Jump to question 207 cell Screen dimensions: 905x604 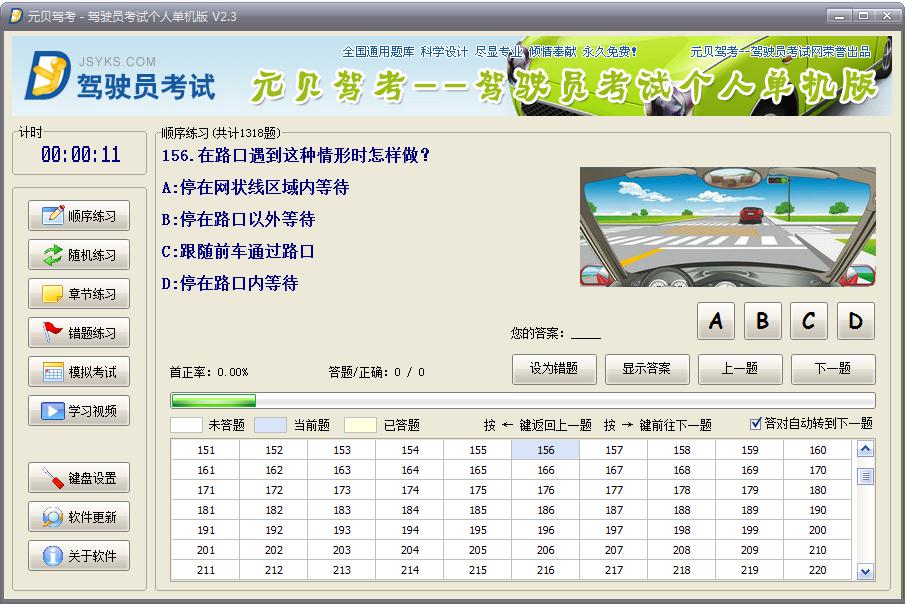point(614,550)
